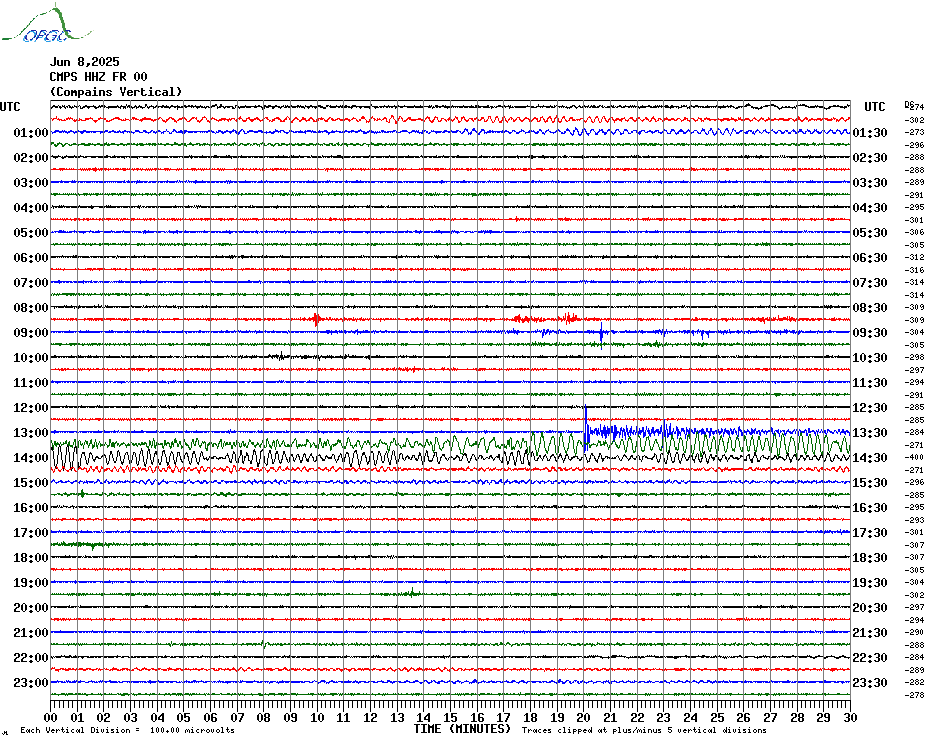Select the 10:00 hour label
The image size is (930, 744).
tap(31, 357)
